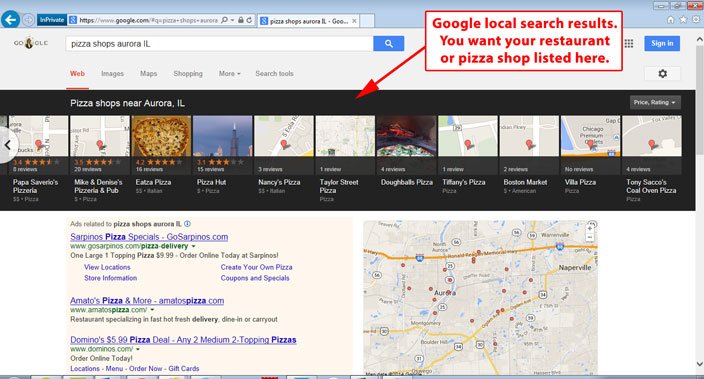Viewport: 704px width, 379px height.
Task: Go back with the browser back arrow
Action: [x=10, y=20]
